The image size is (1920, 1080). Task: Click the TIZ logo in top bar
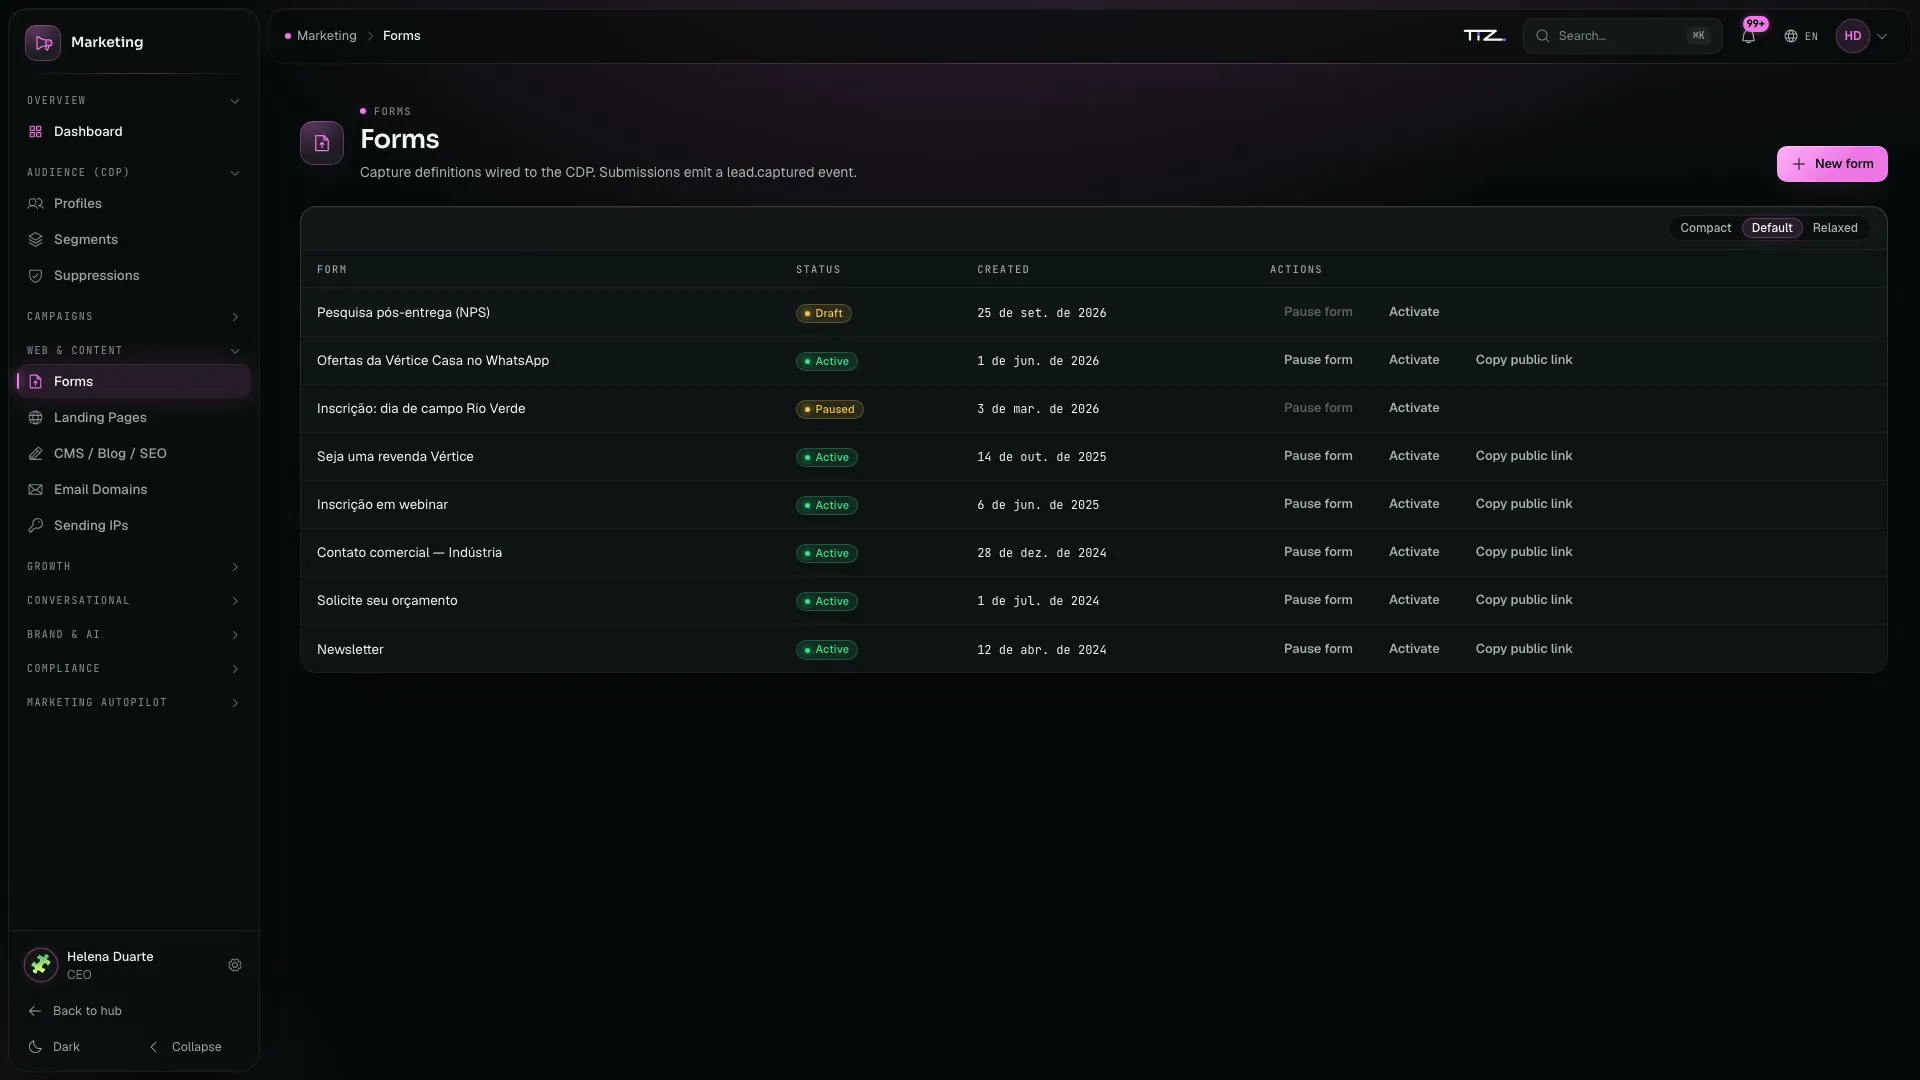click(1484, 36)
